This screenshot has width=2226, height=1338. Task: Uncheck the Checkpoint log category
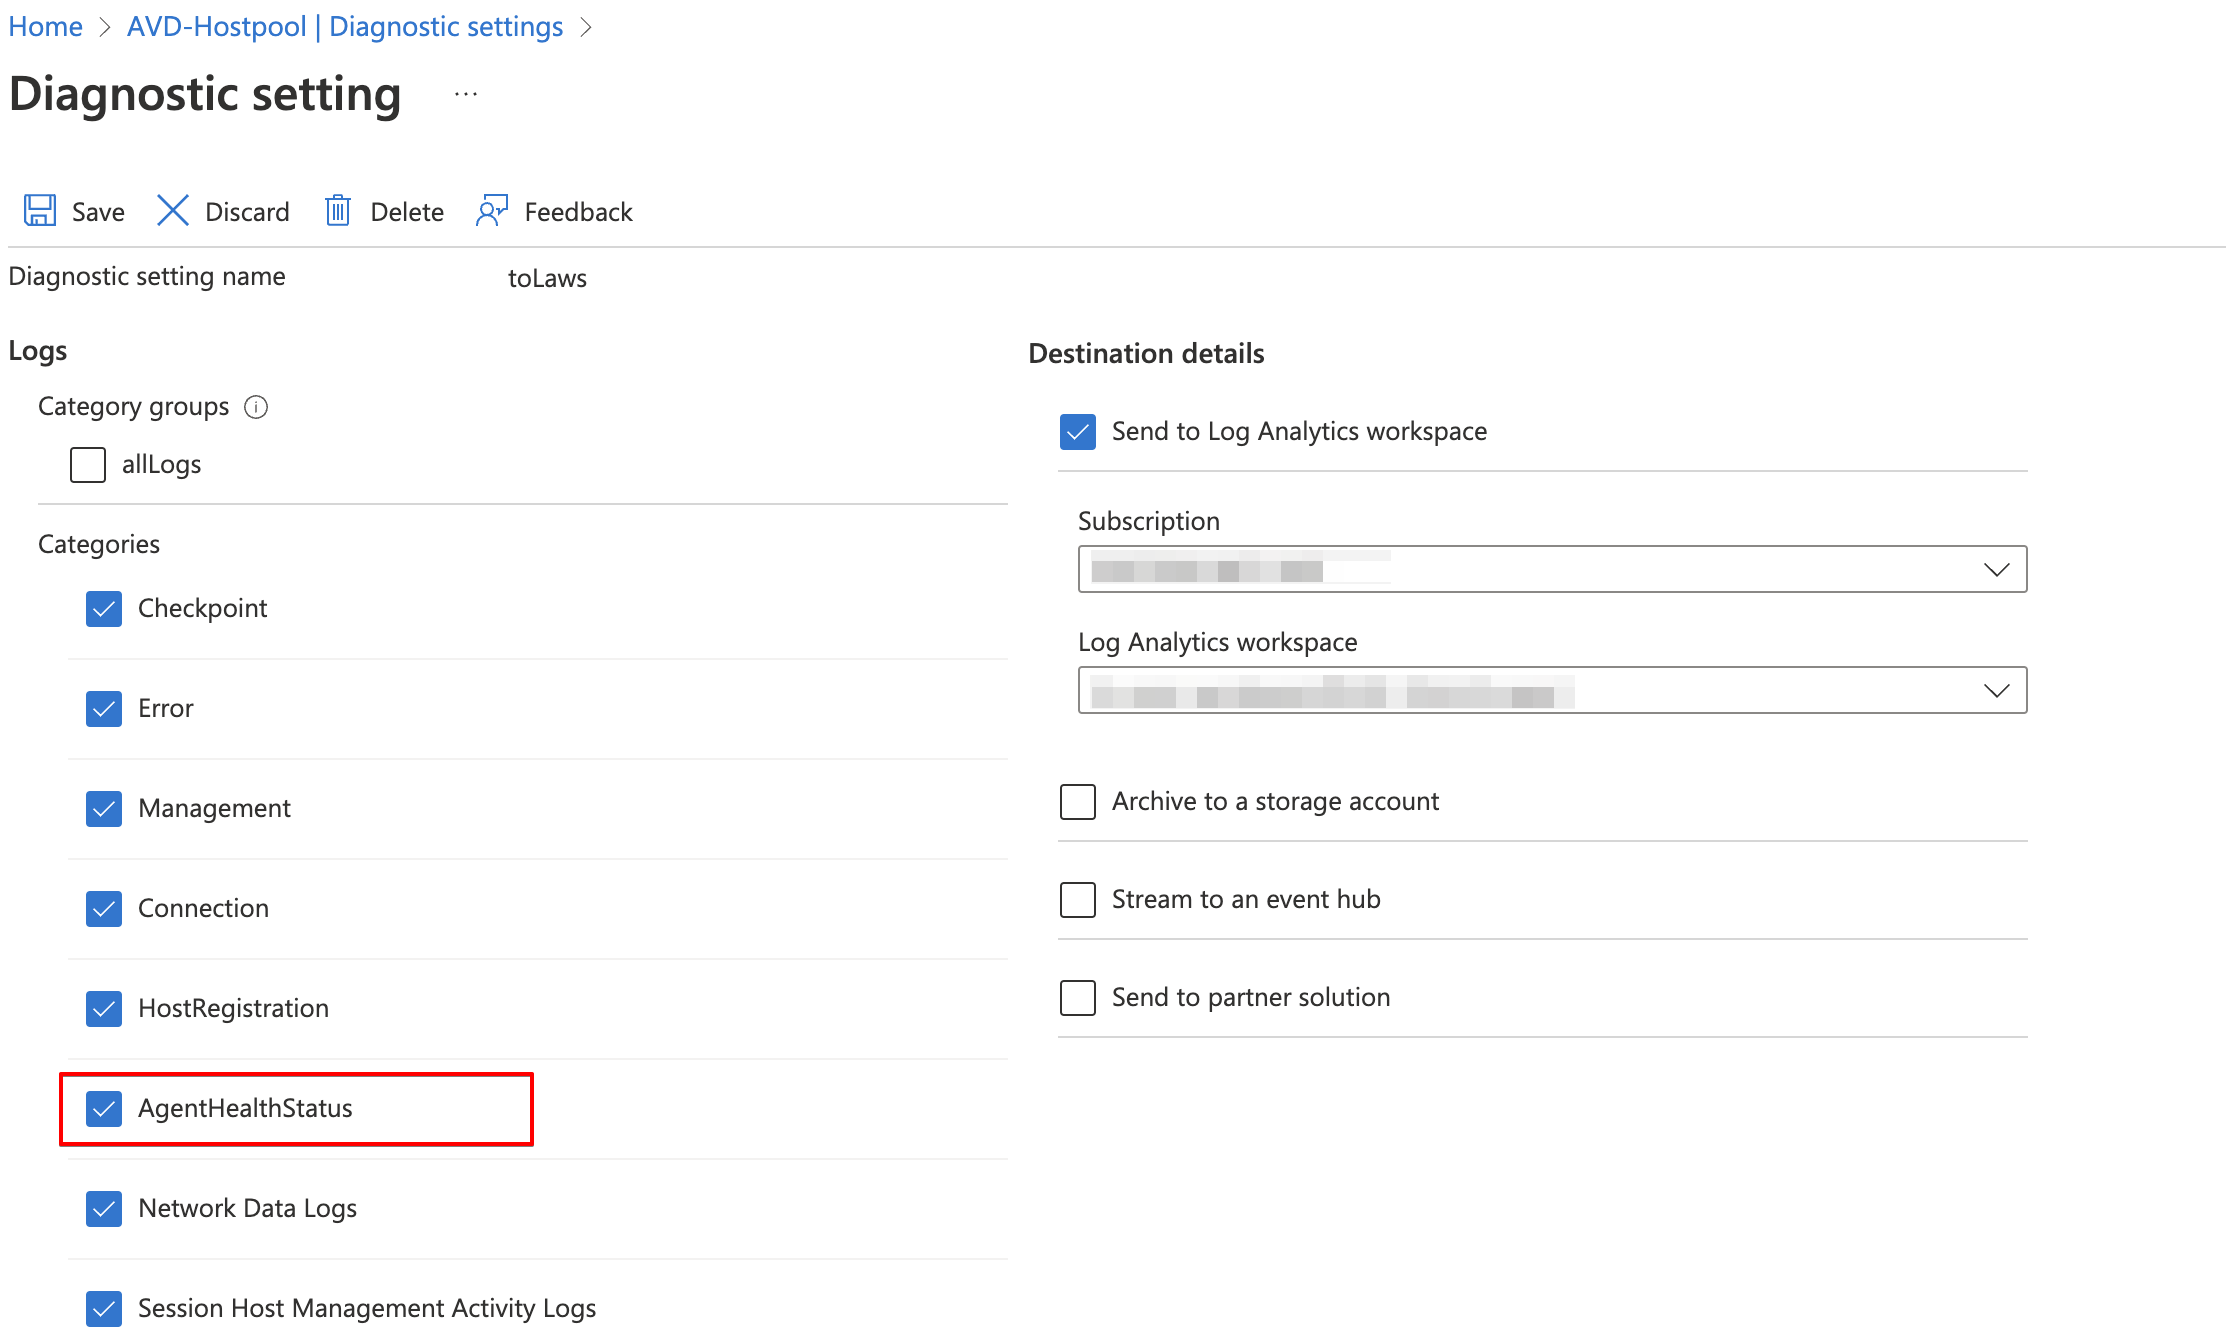click(x=104, y=608)
